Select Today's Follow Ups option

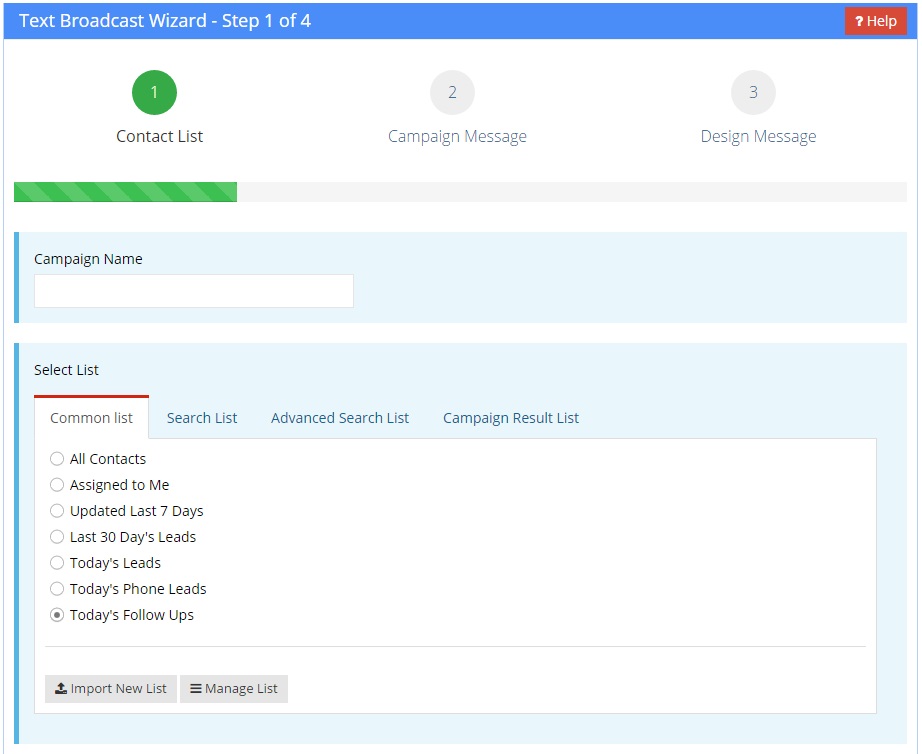pos(57,614)
